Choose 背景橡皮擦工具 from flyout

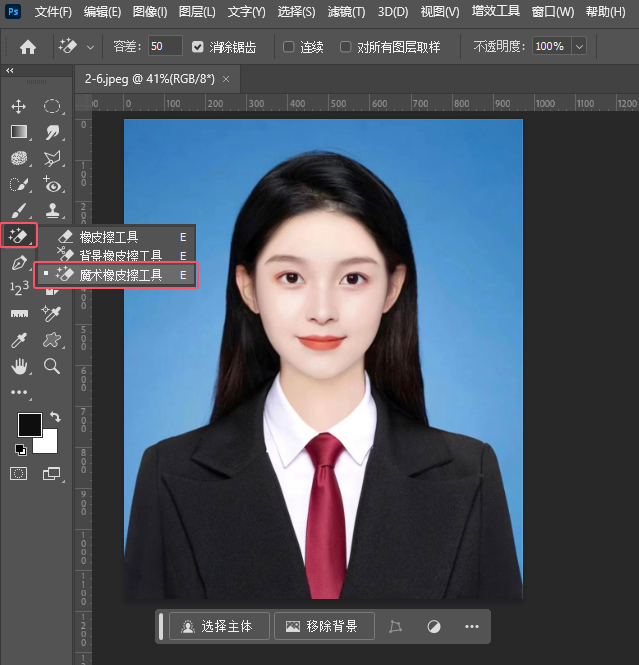pyautogui.click(x=117, y=255)
